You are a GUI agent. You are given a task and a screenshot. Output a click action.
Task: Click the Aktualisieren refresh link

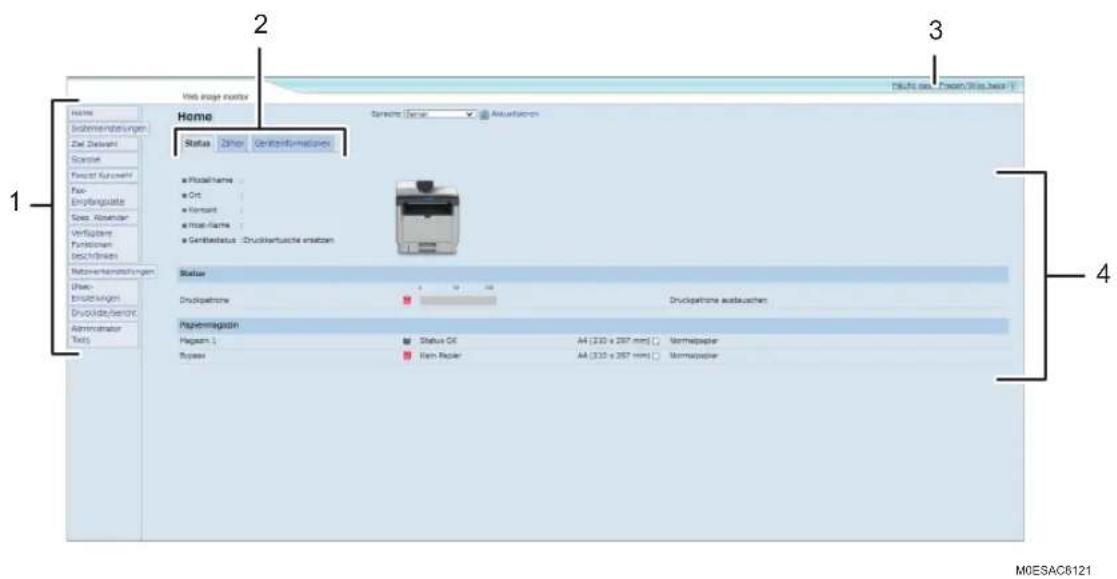click(x=515, y=114)
